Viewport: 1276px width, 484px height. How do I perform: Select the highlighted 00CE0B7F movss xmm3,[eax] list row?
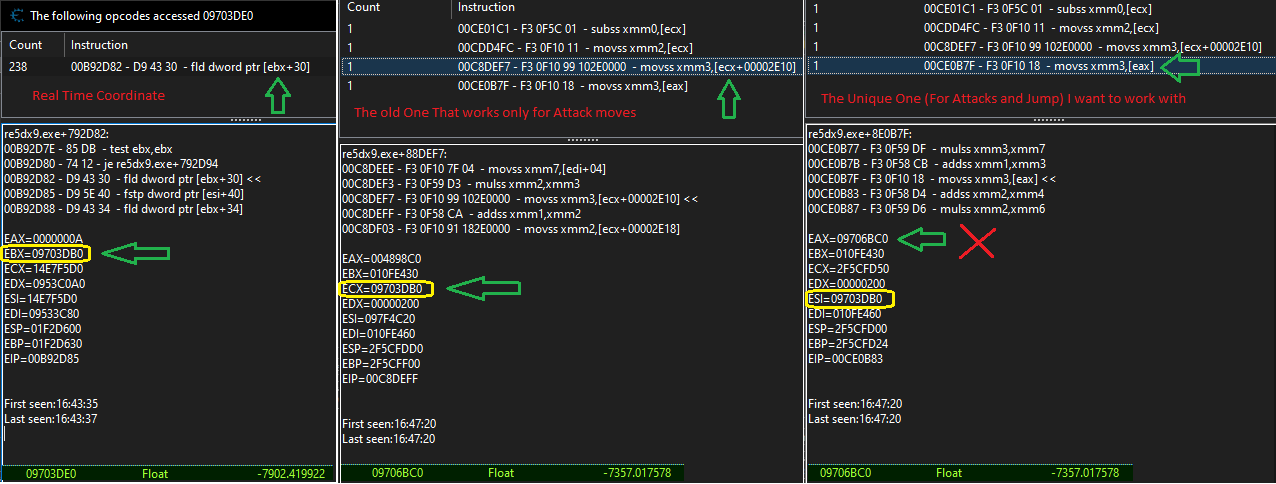click(x=1040, y=66)
